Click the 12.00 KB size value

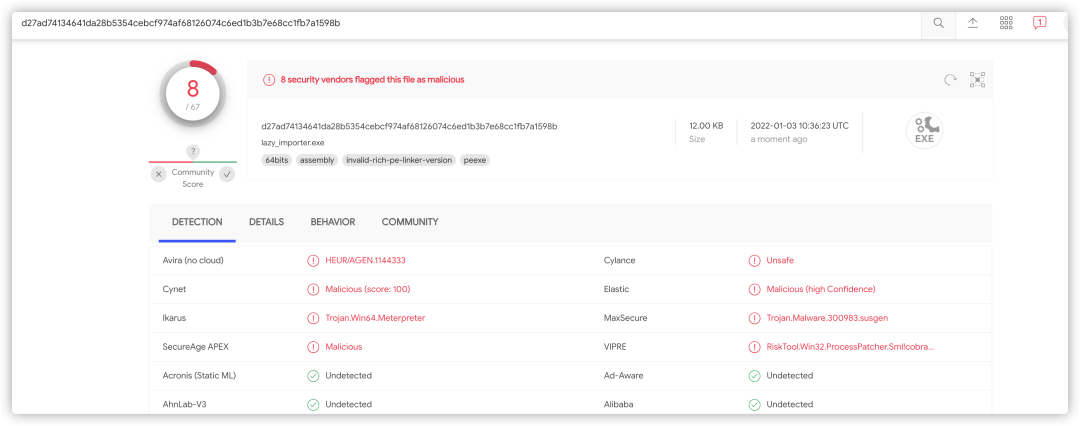coord(706,126)
